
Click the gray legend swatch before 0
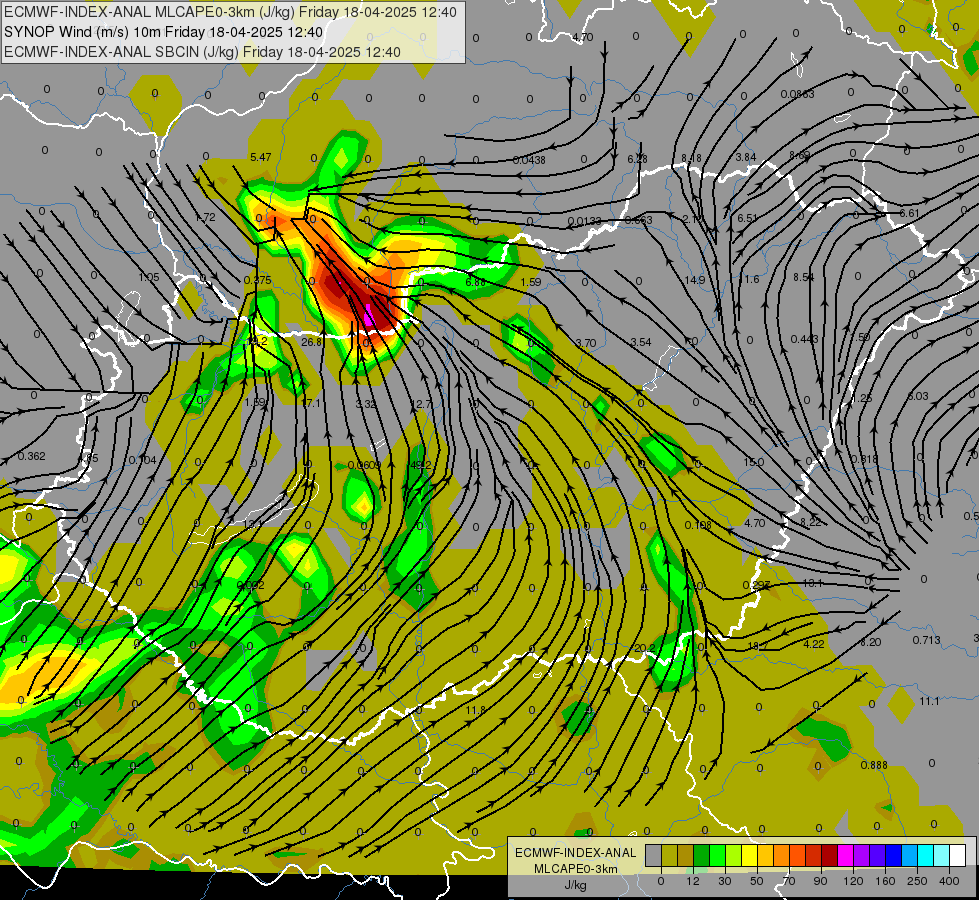coord(654,856)
